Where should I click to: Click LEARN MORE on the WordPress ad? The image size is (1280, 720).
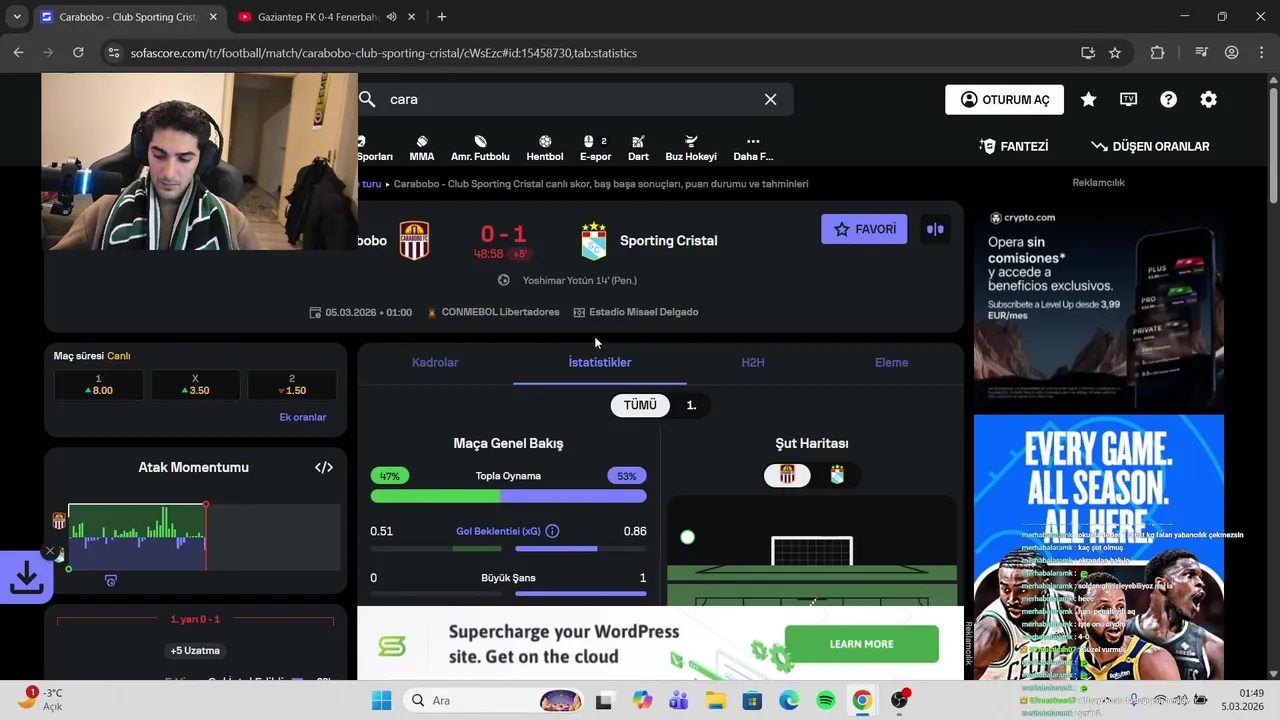tap(861, 644)
